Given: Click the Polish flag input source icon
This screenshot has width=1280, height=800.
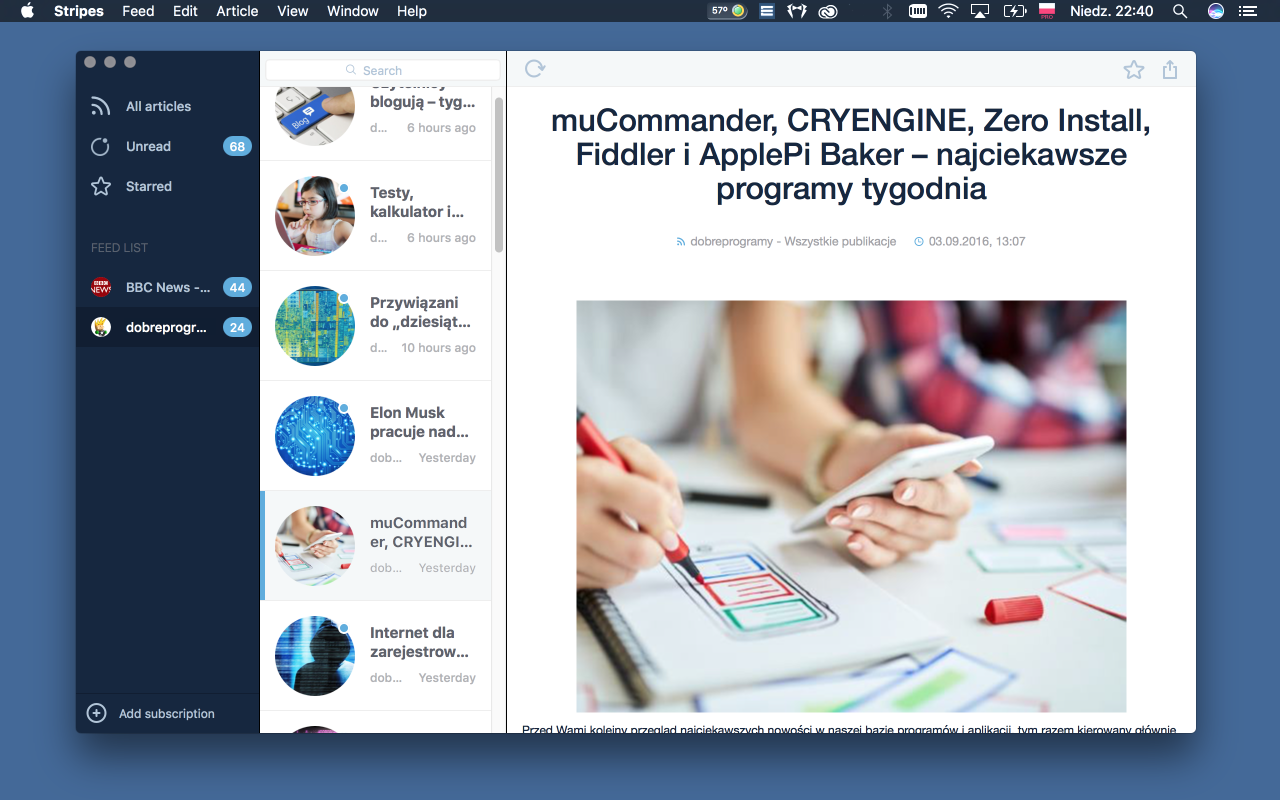Looking at the screenshot, I should point(1047,11).
